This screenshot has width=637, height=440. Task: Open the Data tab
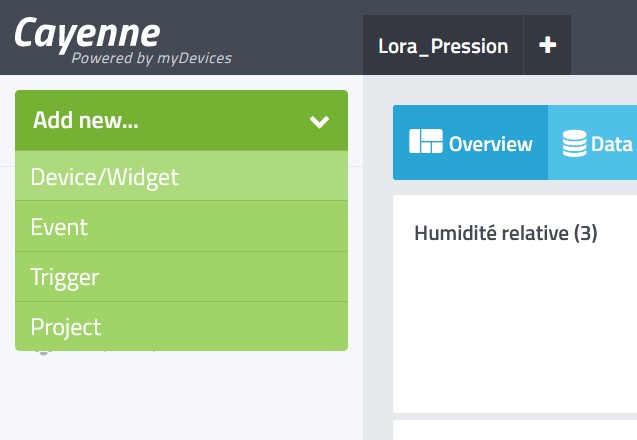[592, 143]
